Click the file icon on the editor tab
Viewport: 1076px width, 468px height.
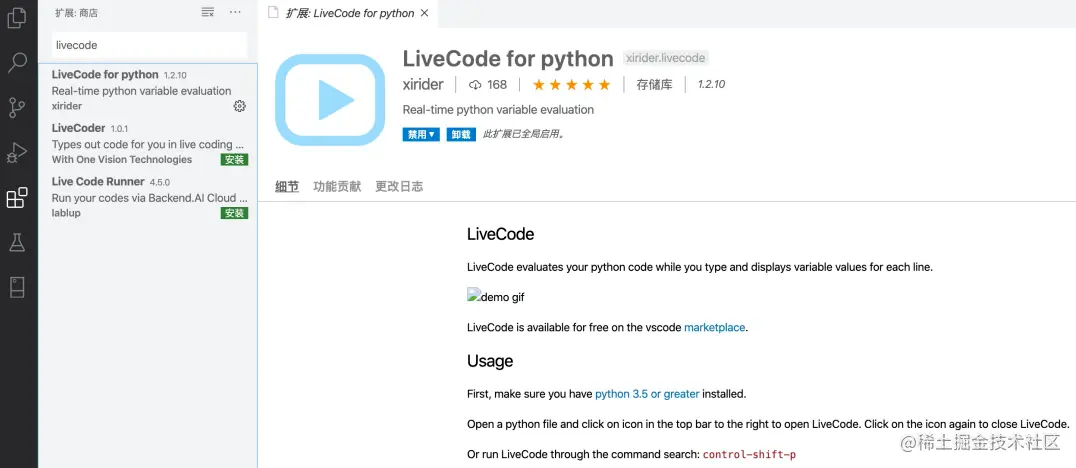274,13
